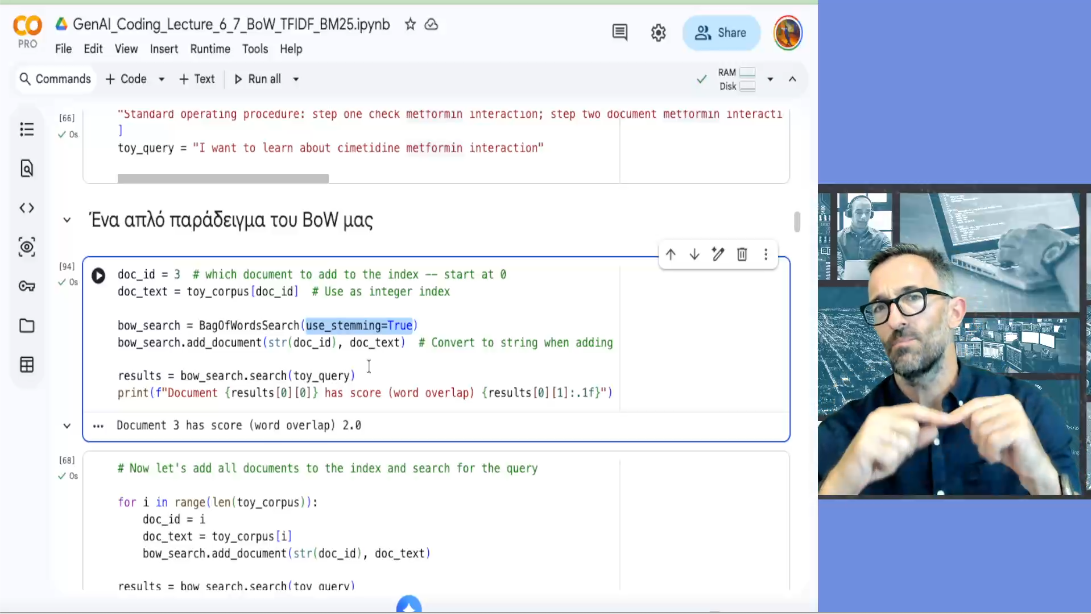1091x614 pixels.
Task: Open the variables inspector sidebar icon
Action: pos(27,247)
